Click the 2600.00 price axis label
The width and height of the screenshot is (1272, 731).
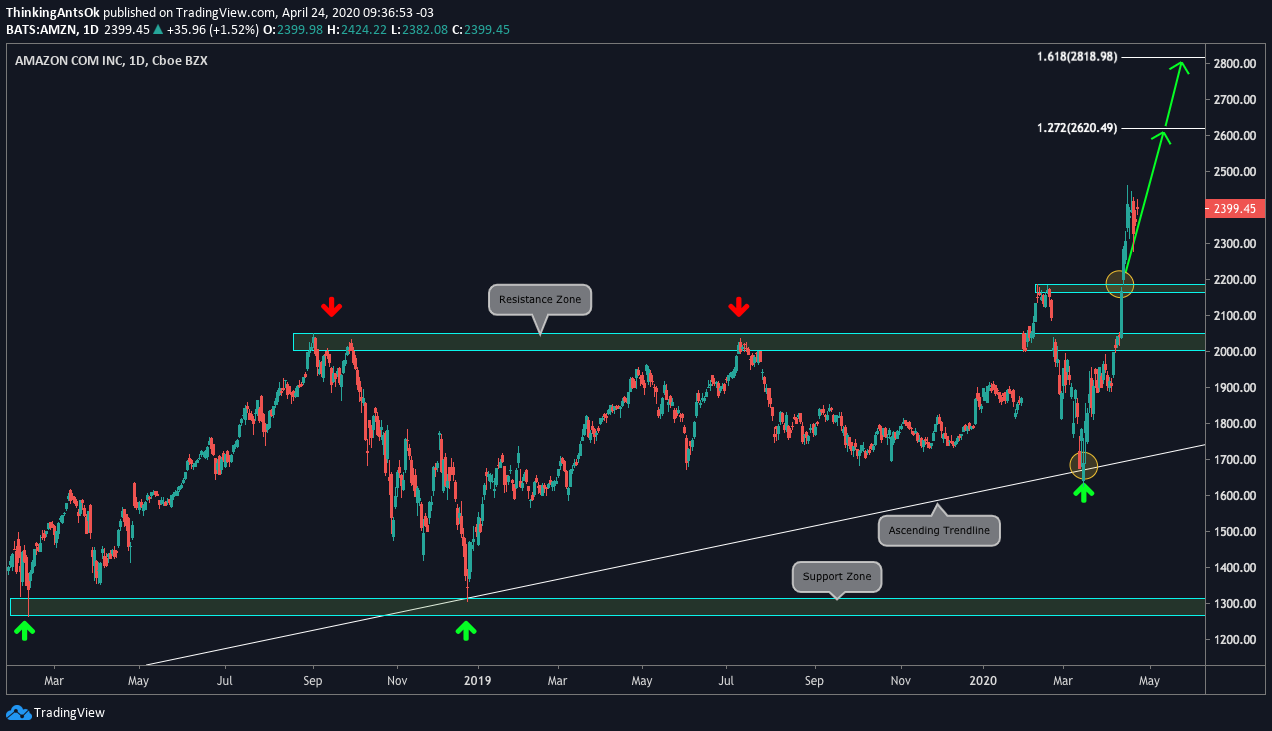click(1235, 136)
